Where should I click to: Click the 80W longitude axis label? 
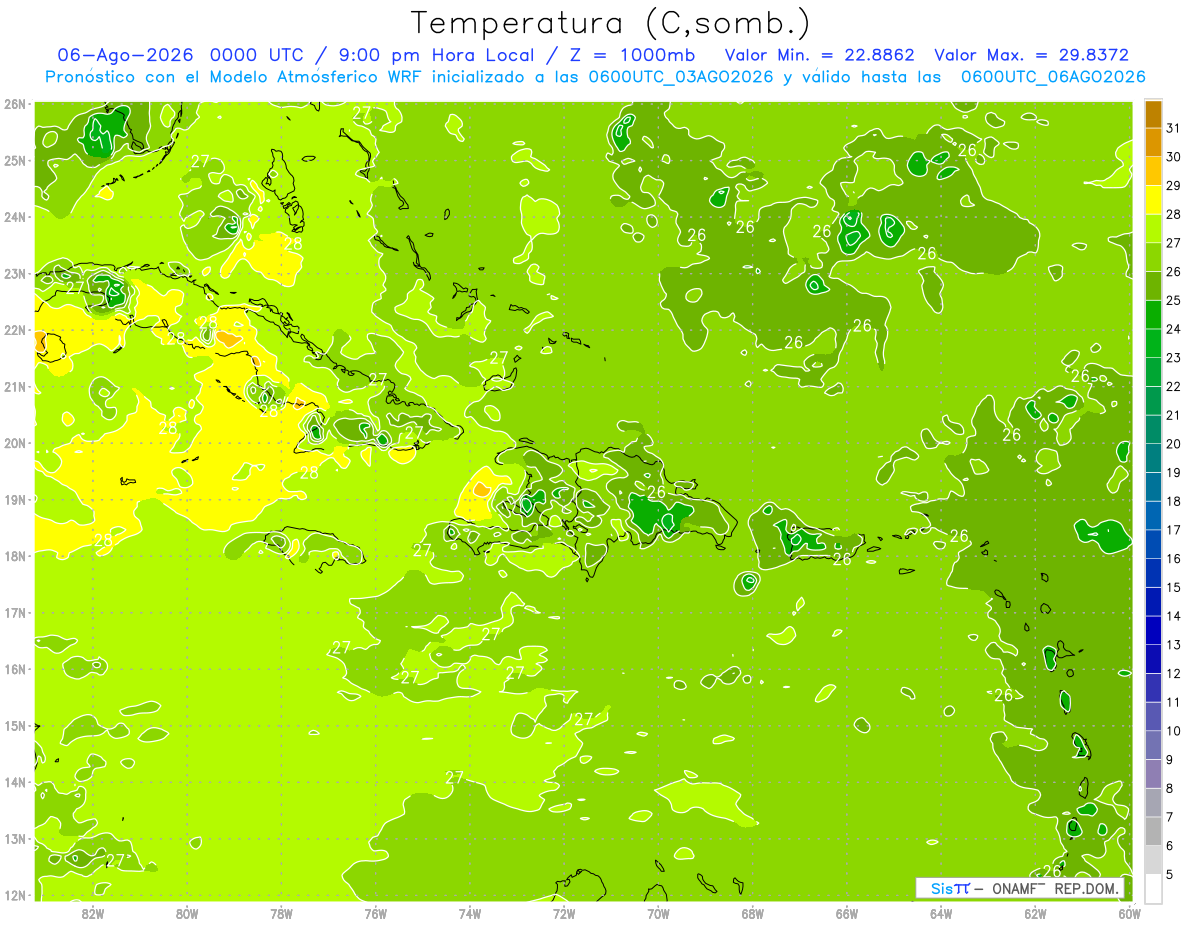187,913
